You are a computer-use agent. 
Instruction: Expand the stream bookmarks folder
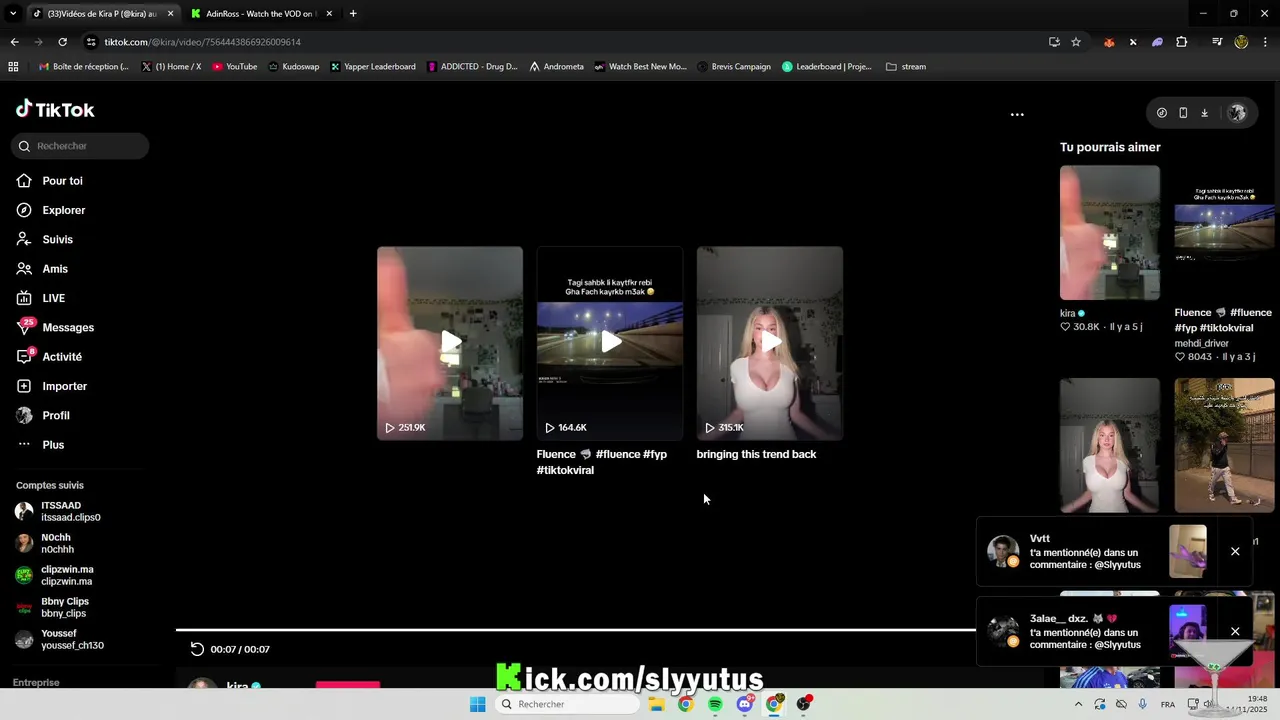click(x=906, y=67)
